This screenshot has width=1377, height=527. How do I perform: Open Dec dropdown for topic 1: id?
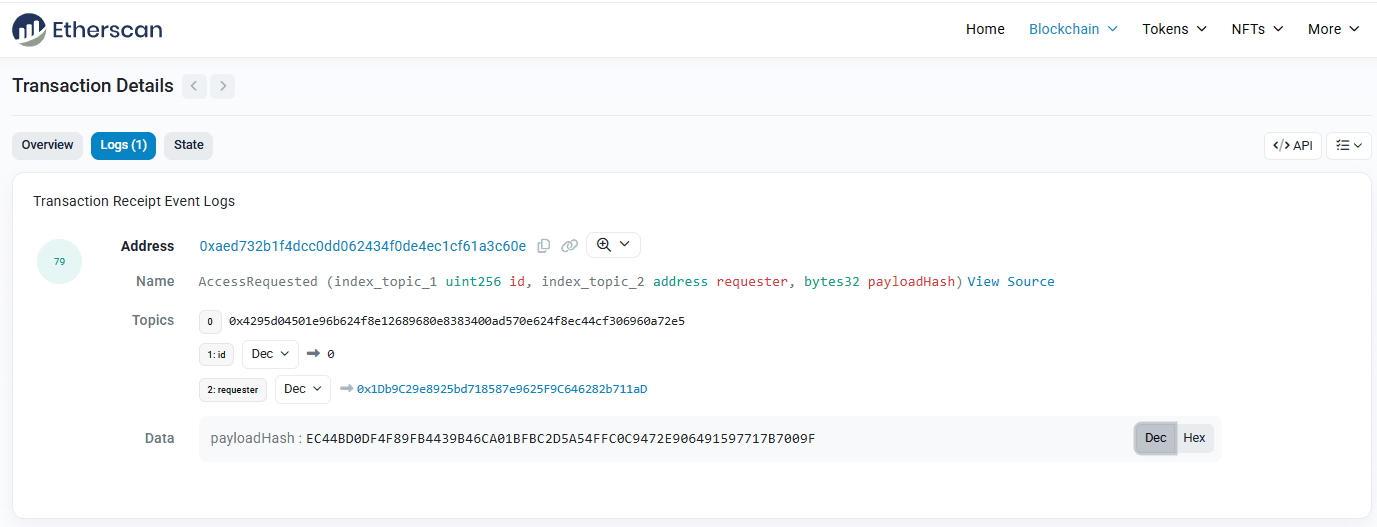pos(270,354)
